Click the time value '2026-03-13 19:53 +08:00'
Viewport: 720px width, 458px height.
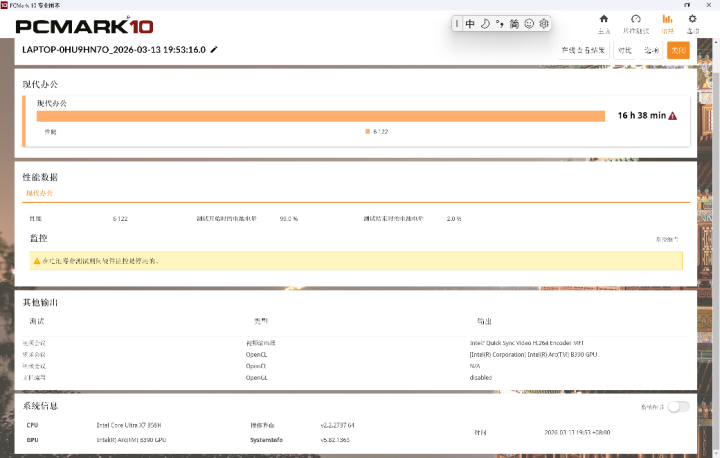pyautogui.click(x=577, y=432)
